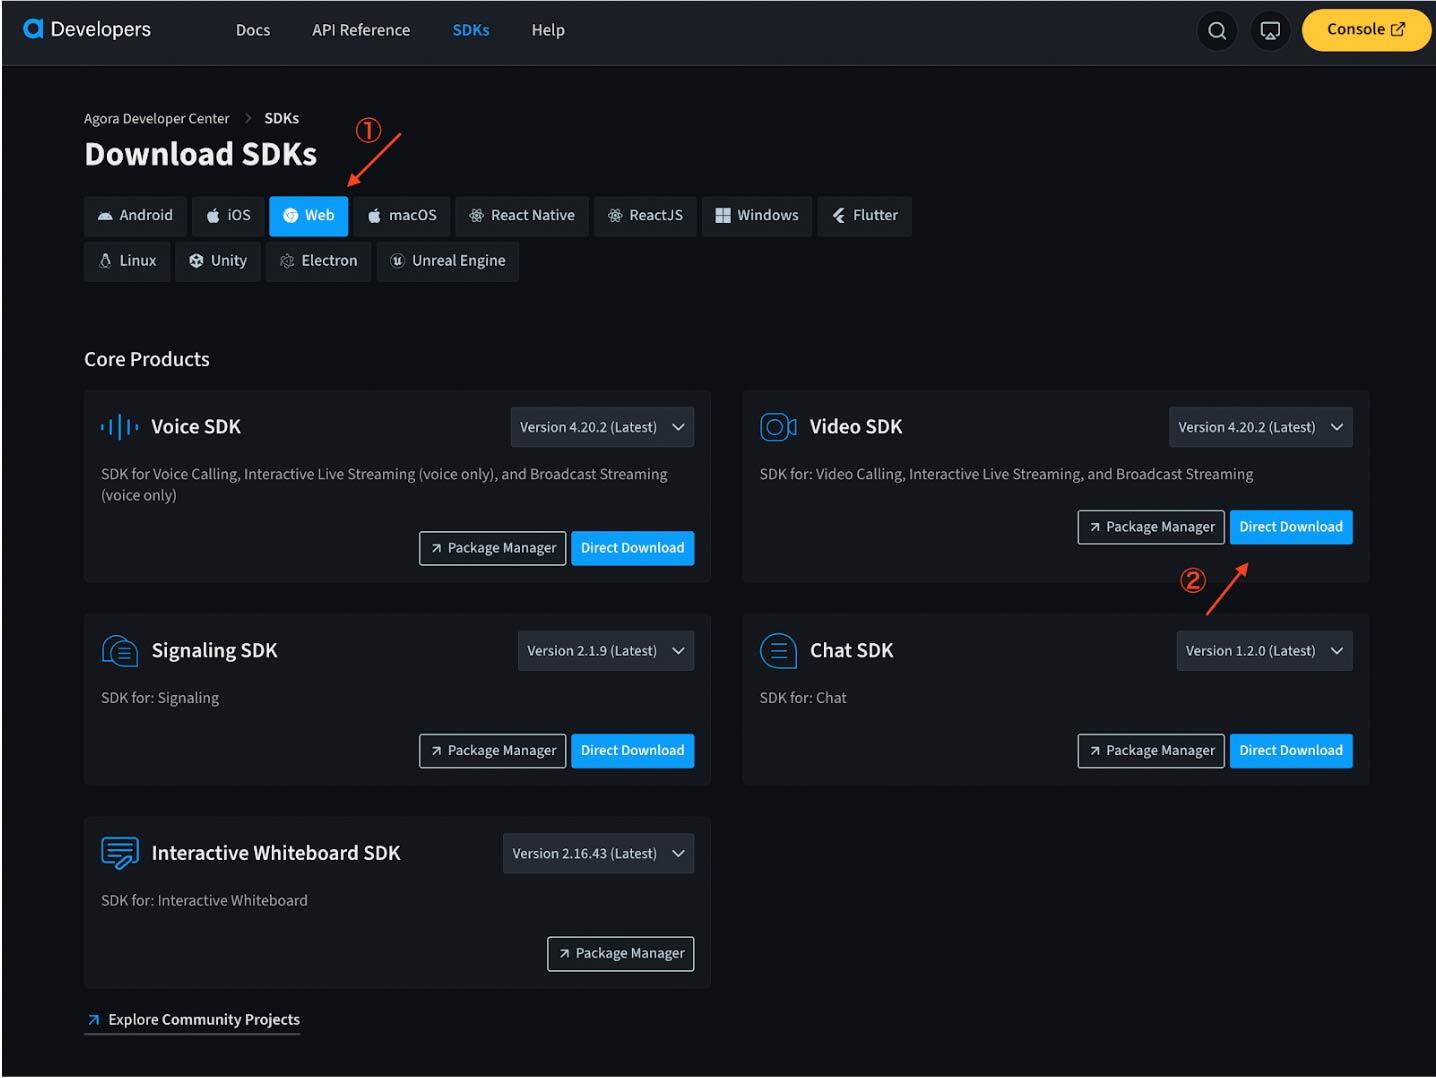
Task: Click Chat SDK Direct Download
Action: click(1291, 751)
